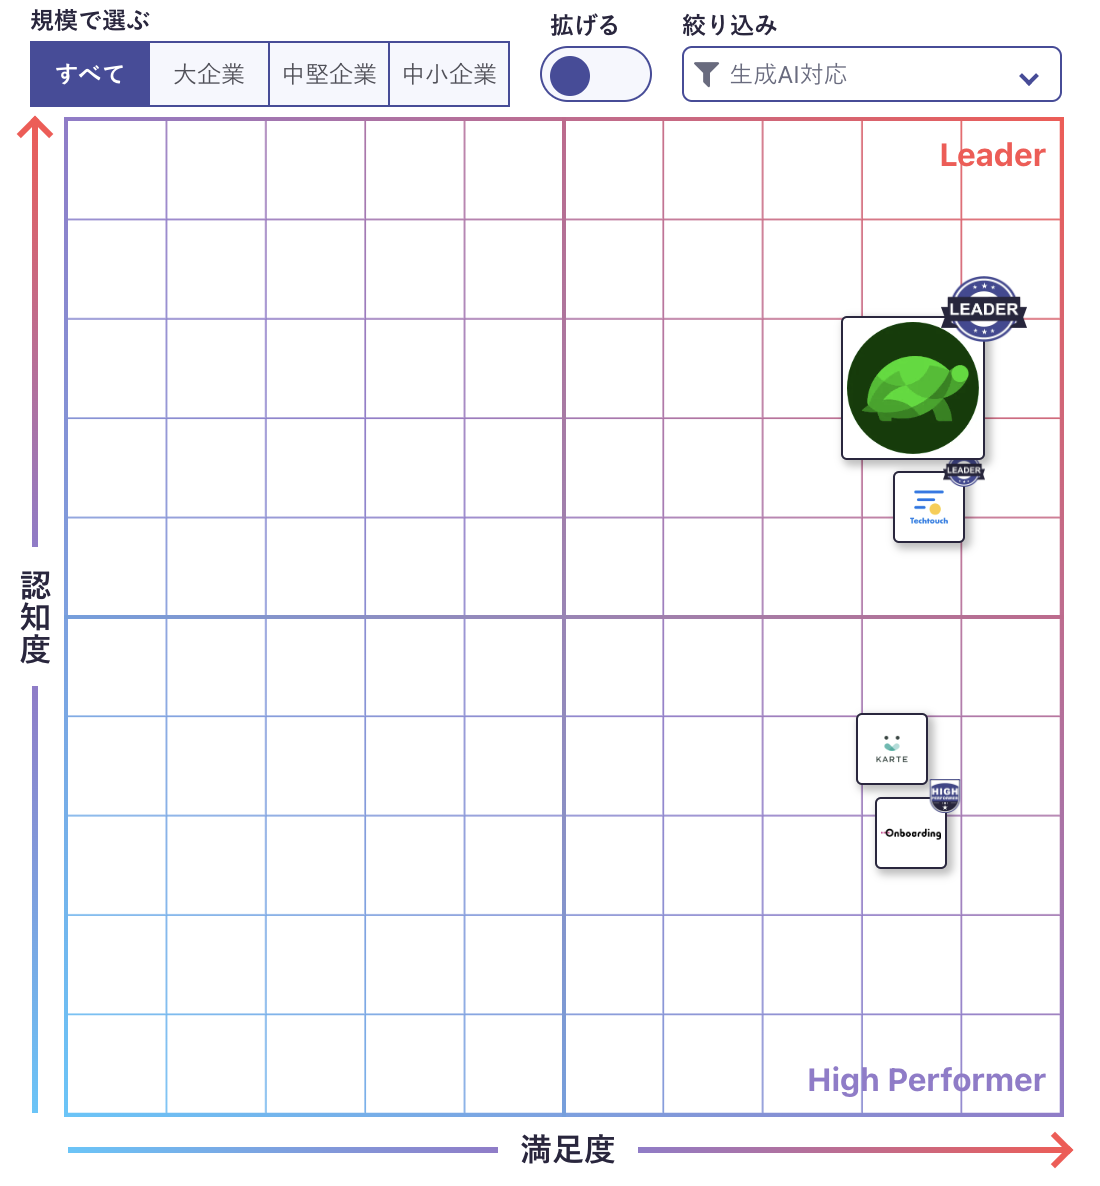Click the 規模で選ぶ heading
This screenshot has width=1100, height=1186.
coord(90,20)
